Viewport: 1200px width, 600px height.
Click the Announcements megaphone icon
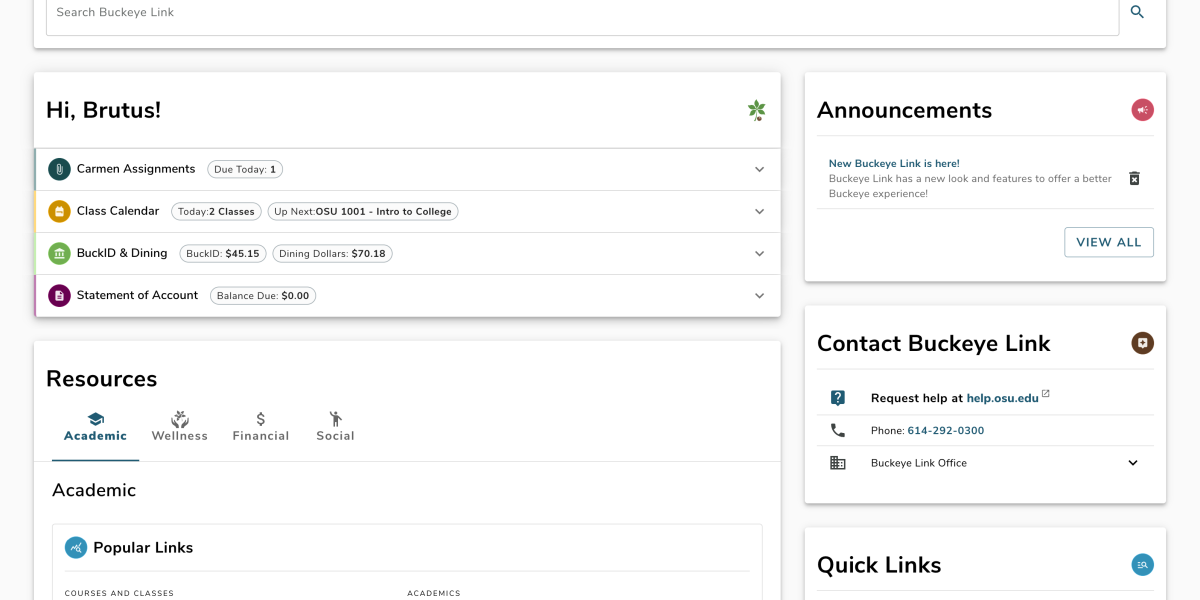pos(1142,110)
